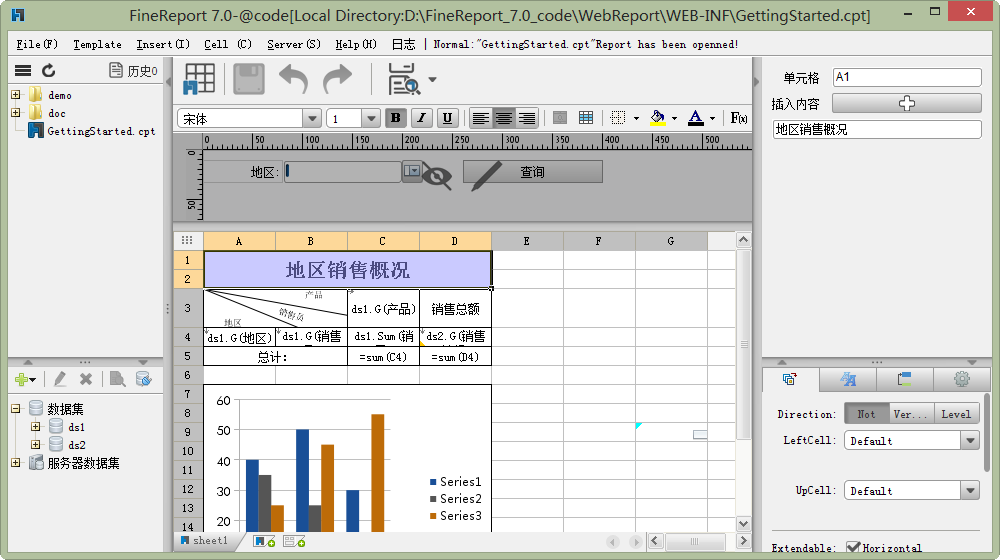Refresh the template file tree
1000x560 pixels.
(48, 70)
